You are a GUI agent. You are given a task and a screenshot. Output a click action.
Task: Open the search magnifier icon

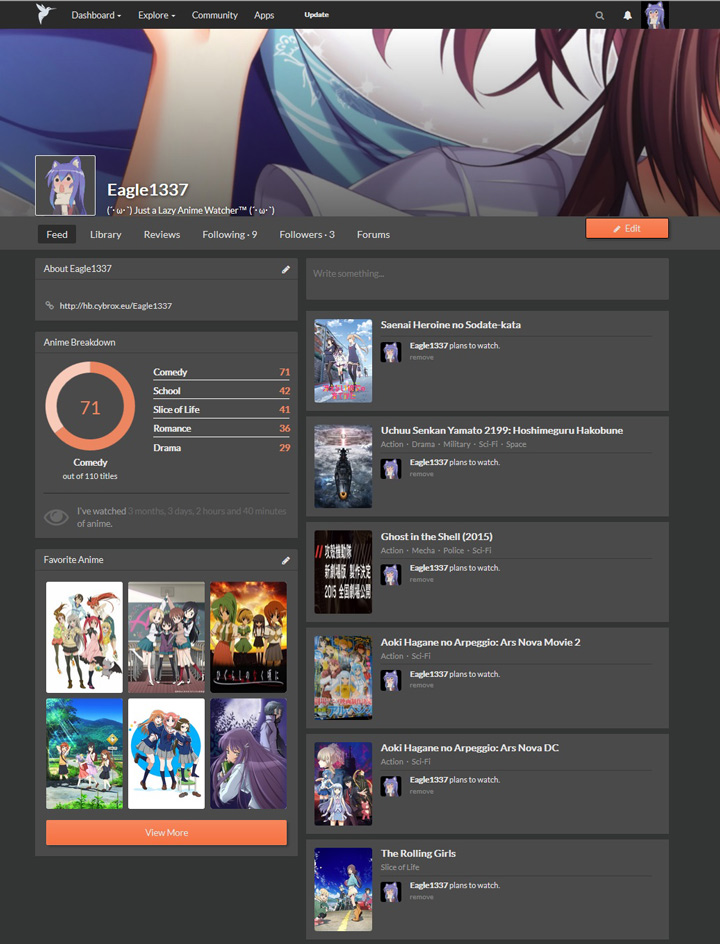tap(600, 16)
